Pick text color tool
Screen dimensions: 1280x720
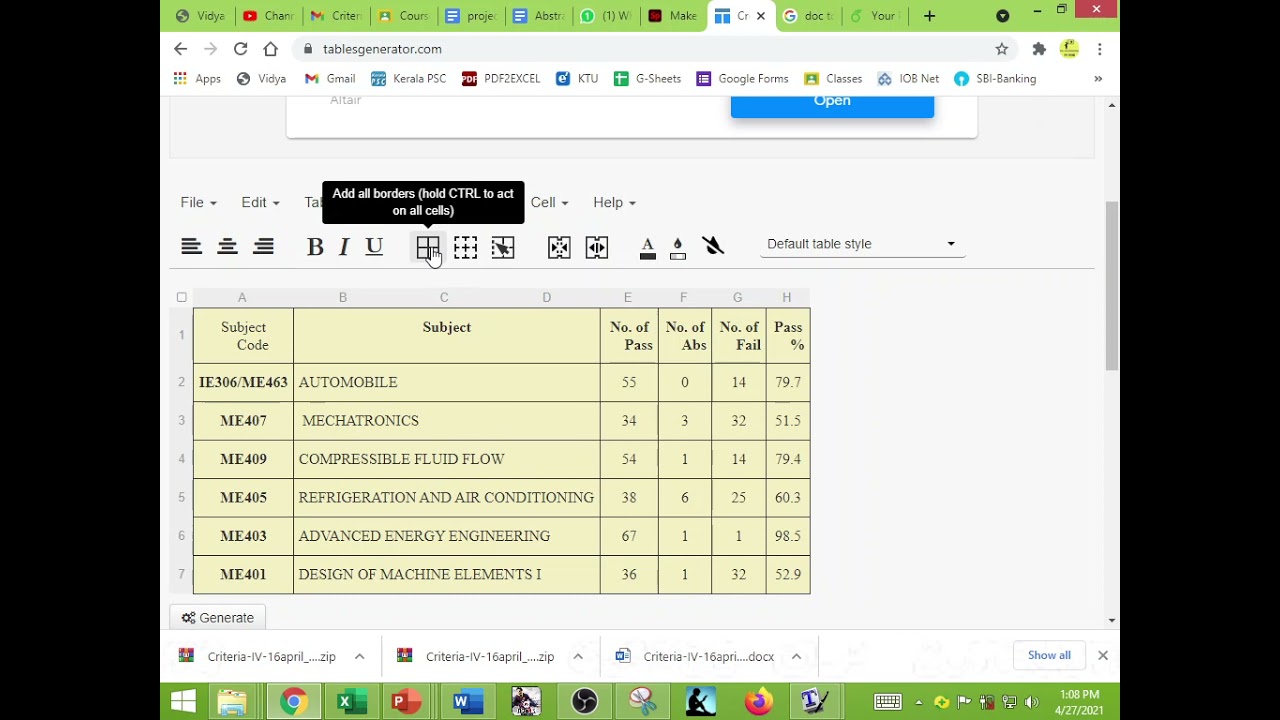(648, 248)
